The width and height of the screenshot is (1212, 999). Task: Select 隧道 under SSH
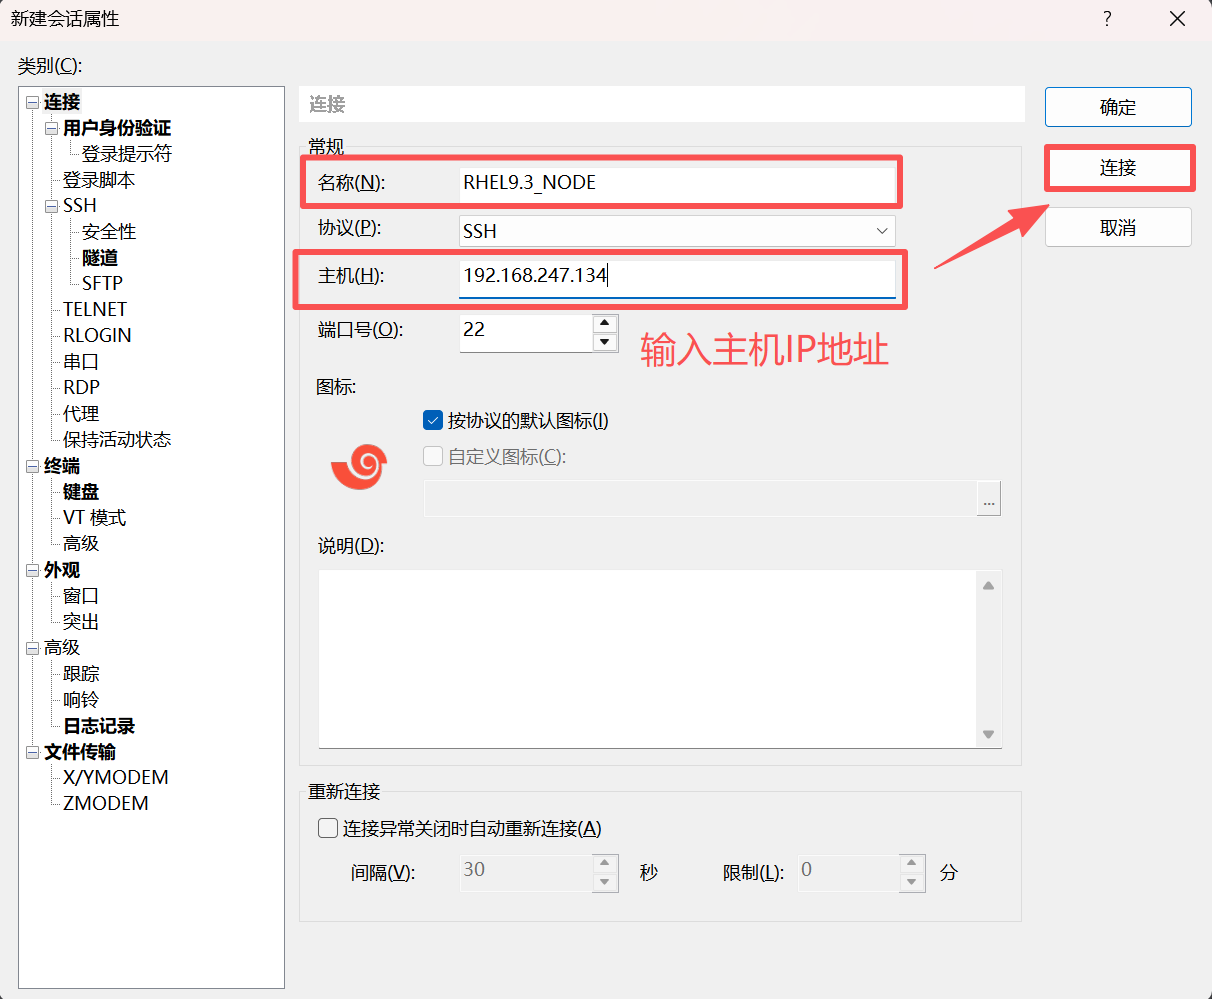[x=100, y=258]
